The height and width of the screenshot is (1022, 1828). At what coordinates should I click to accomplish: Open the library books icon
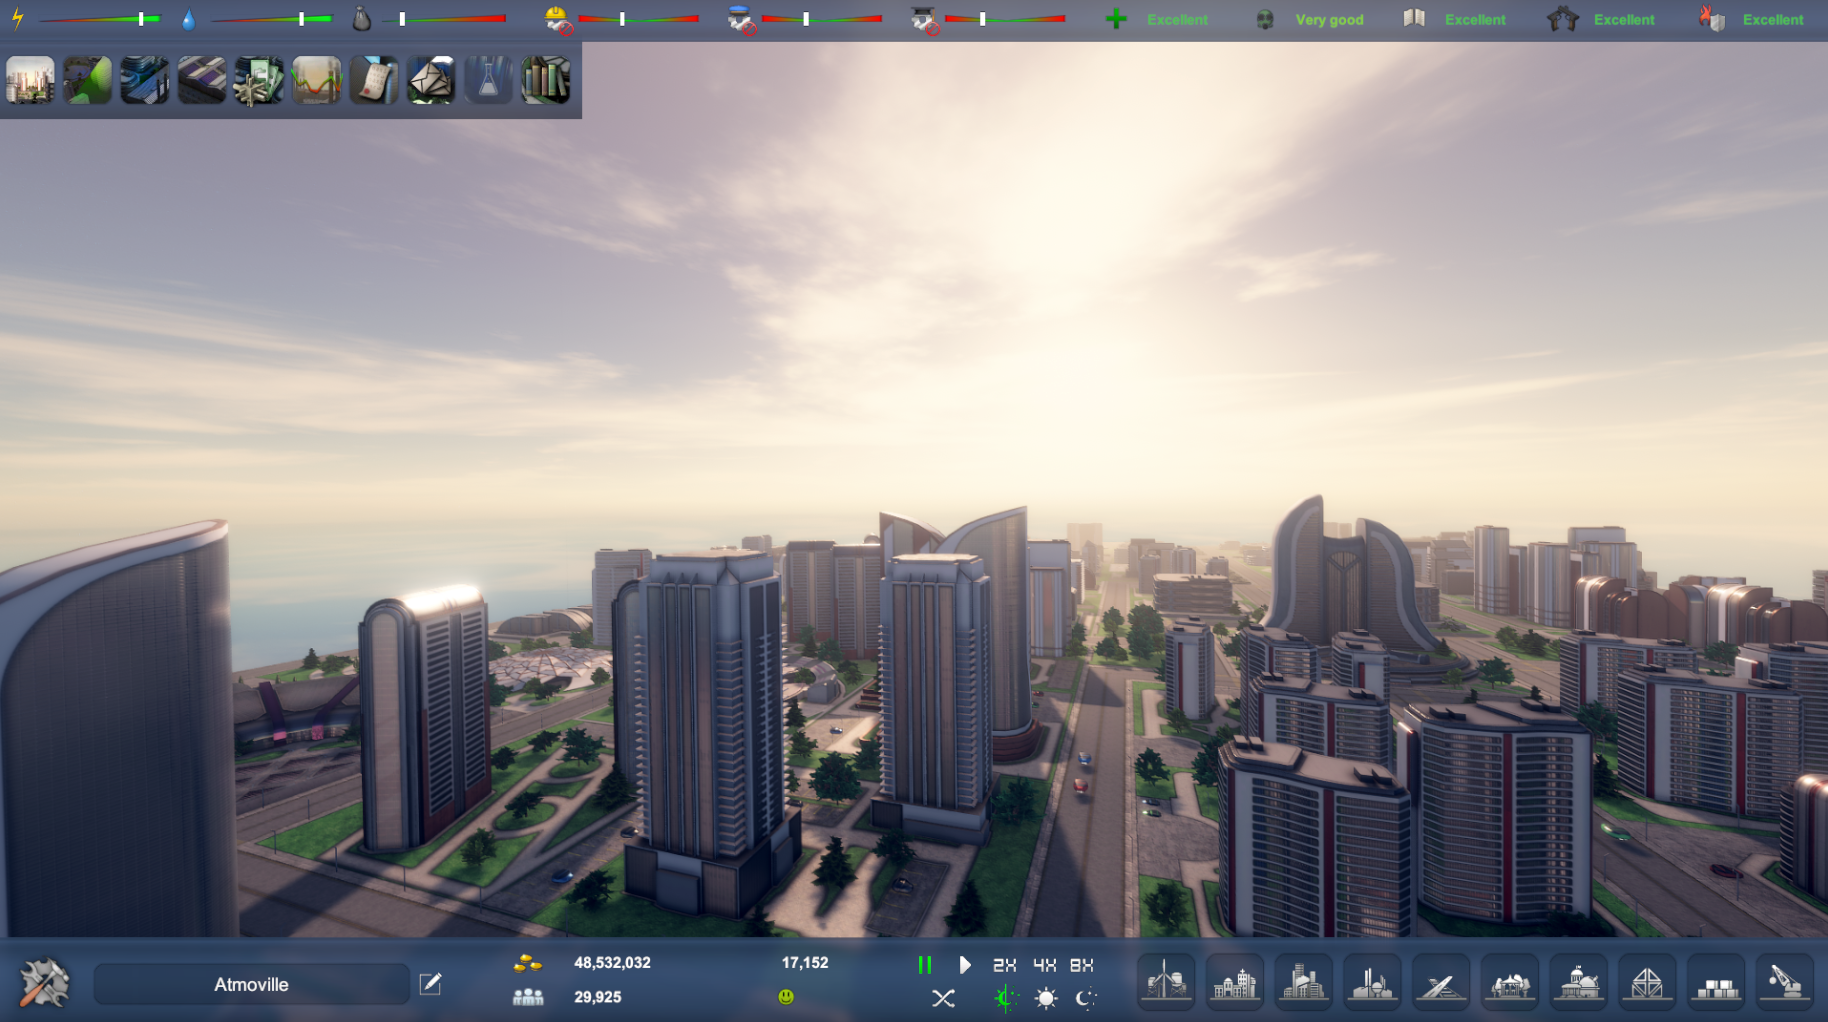coord(546,80)
